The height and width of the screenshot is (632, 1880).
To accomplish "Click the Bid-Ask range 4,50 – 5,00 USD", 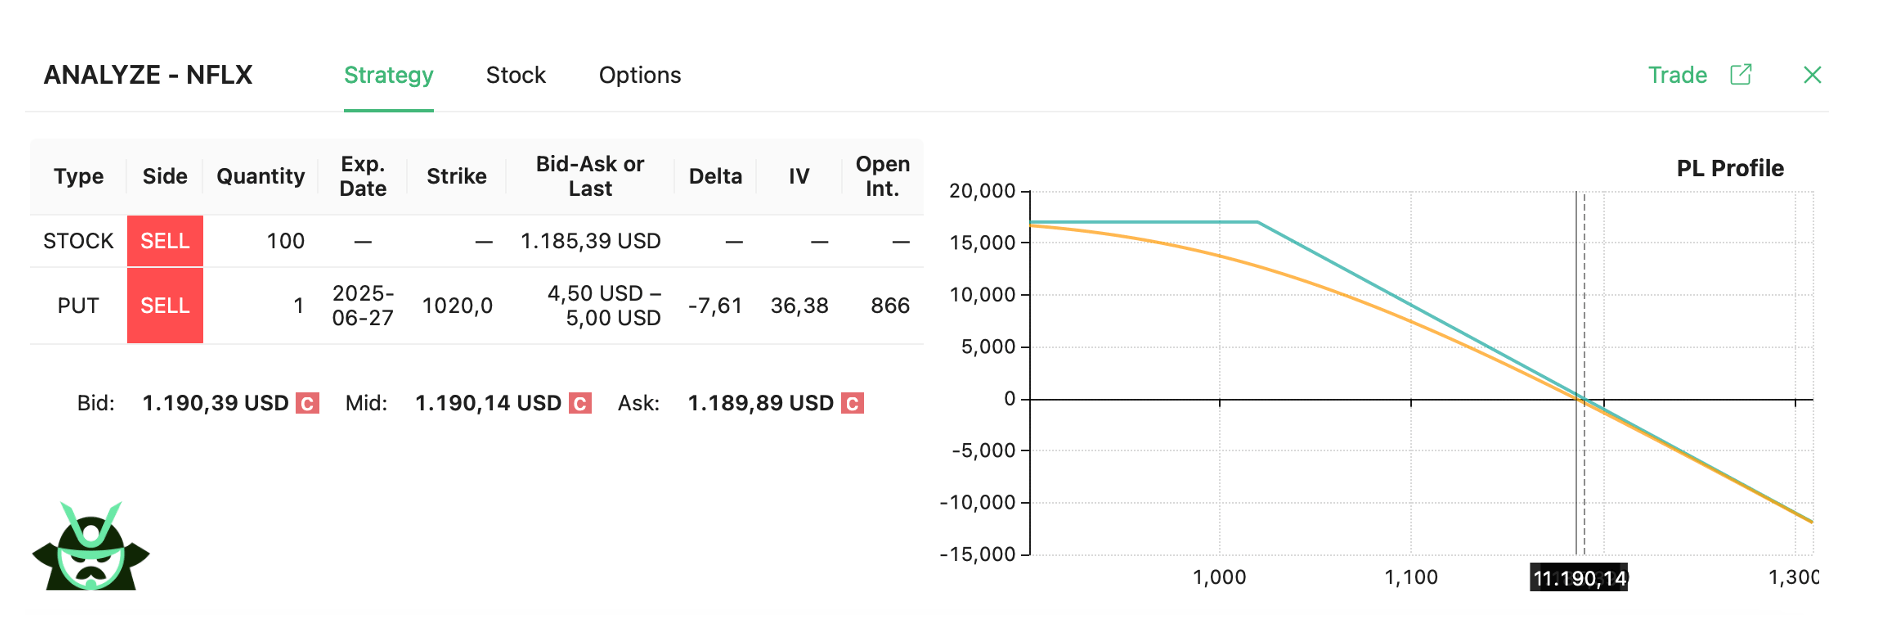I will coord(604,305).
